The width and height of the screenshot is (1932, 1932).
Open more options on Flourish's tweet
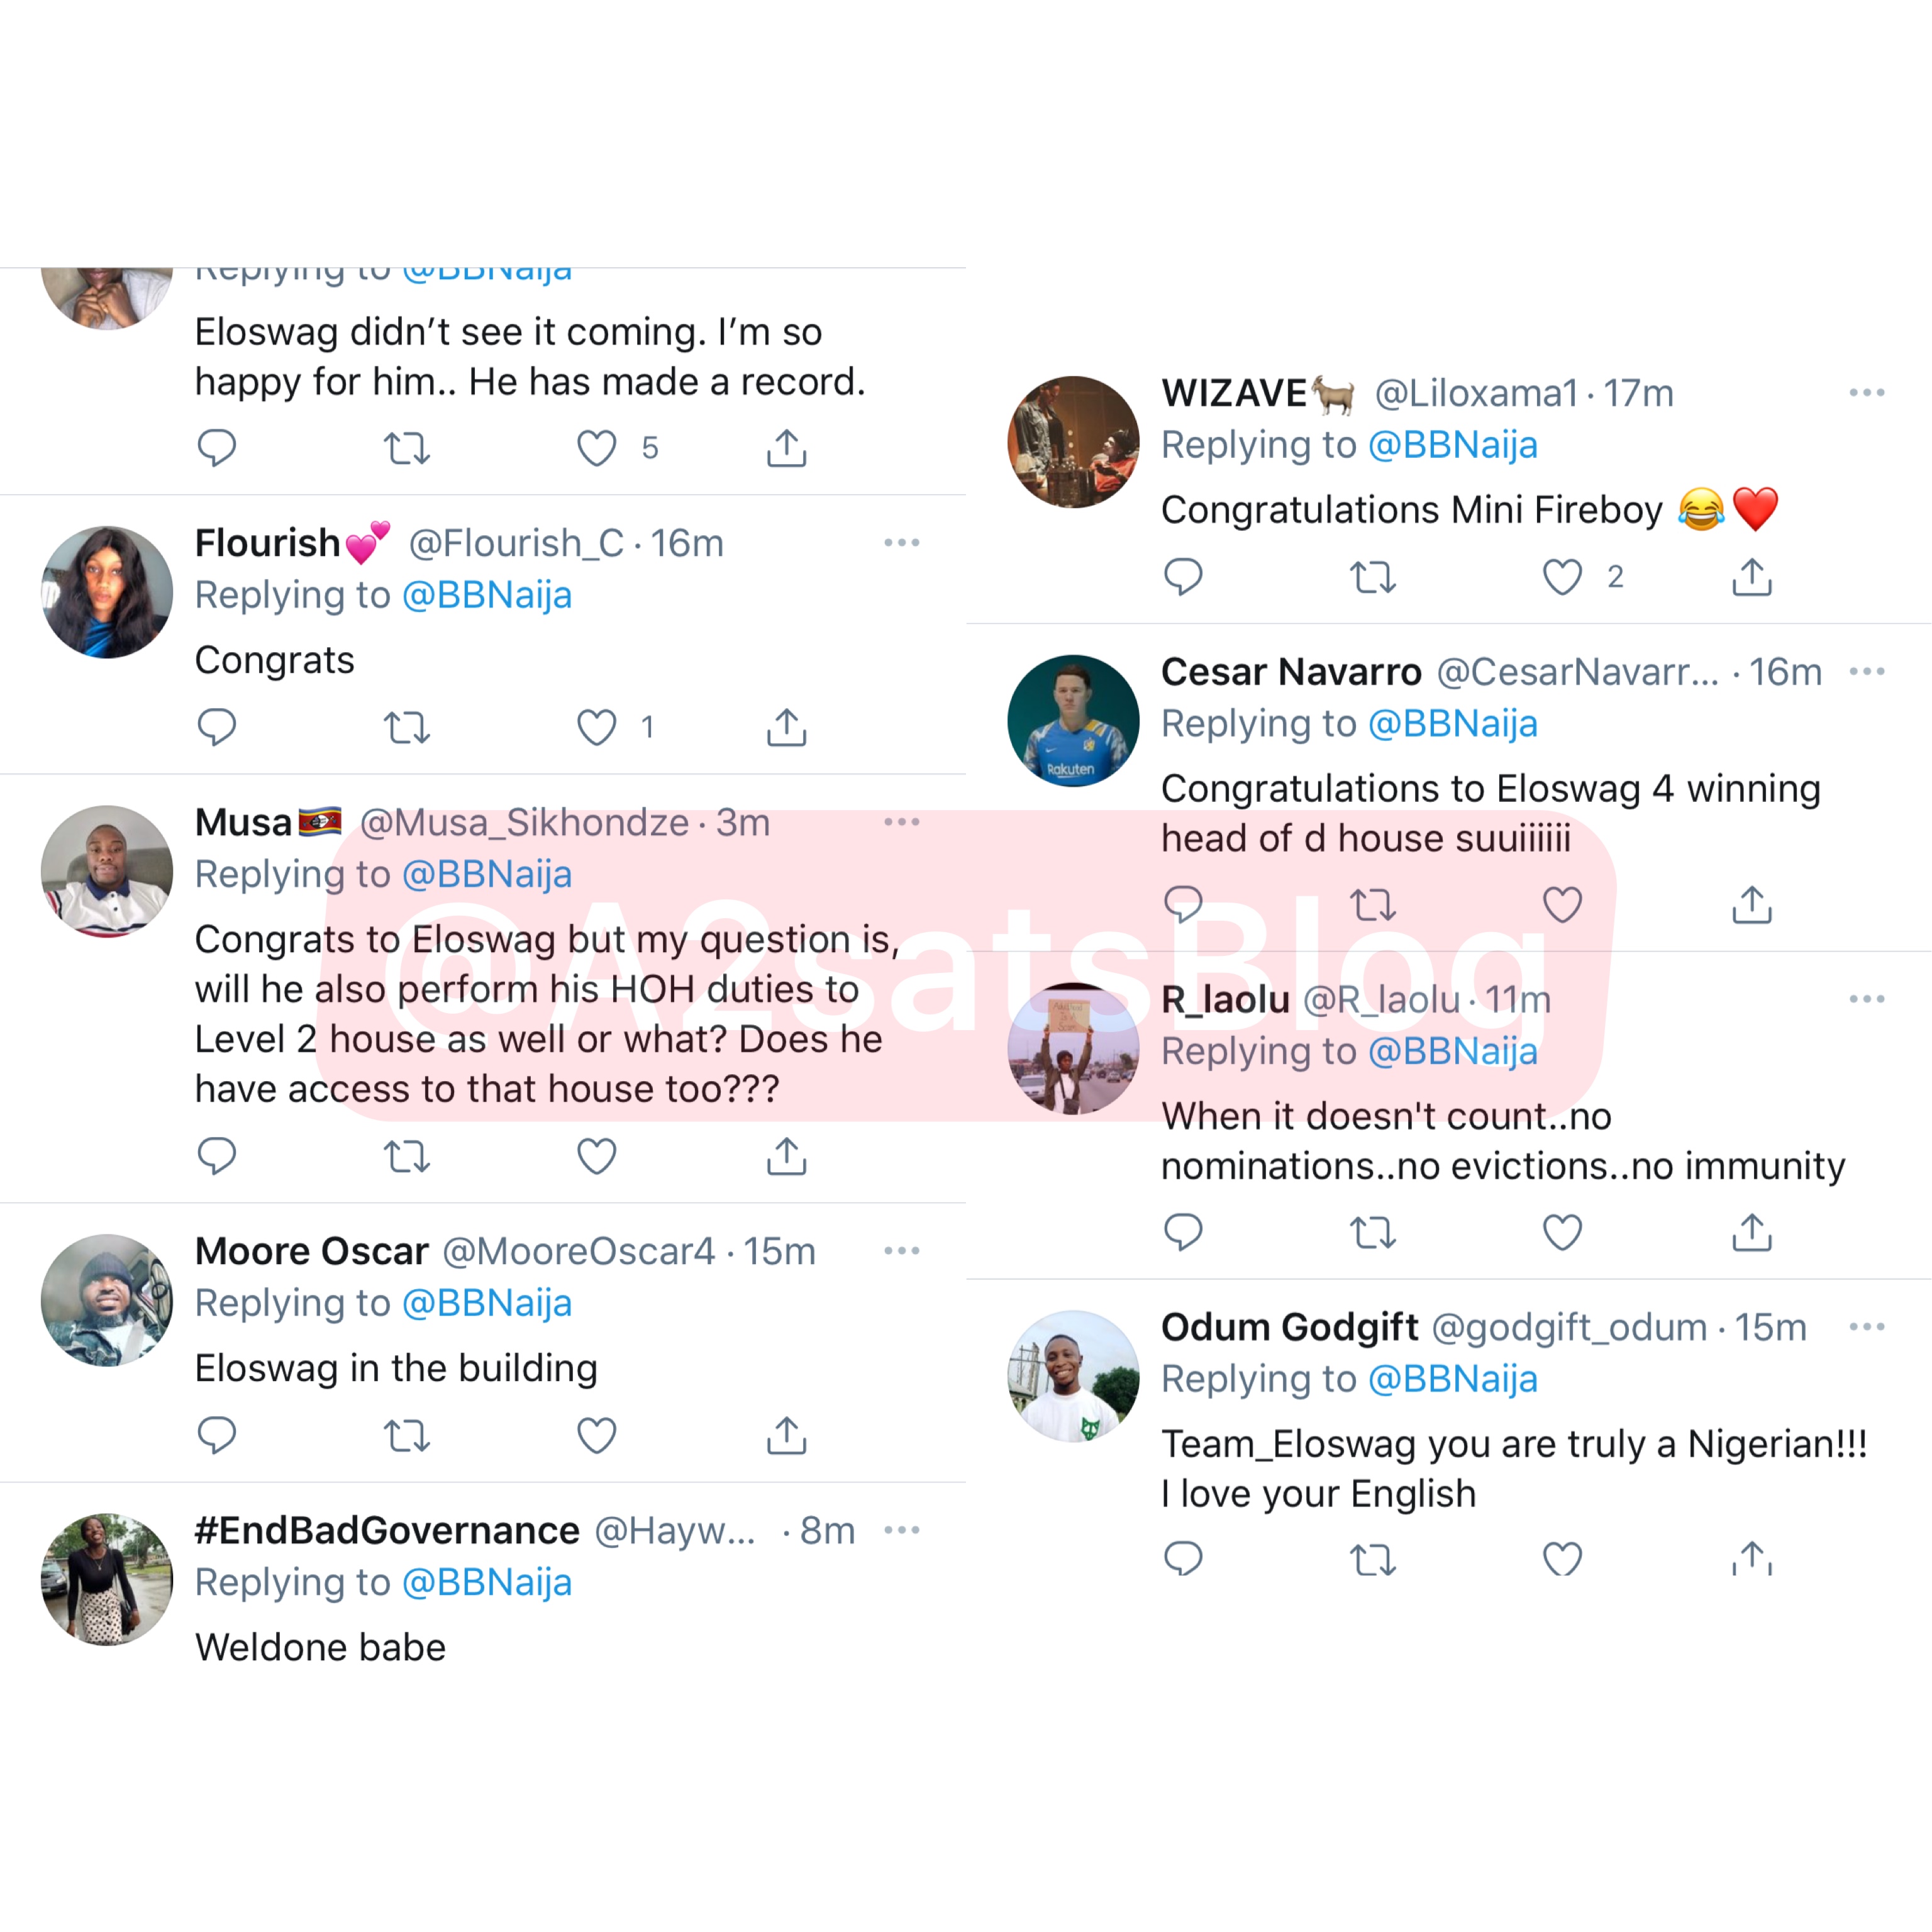[902, 543]
